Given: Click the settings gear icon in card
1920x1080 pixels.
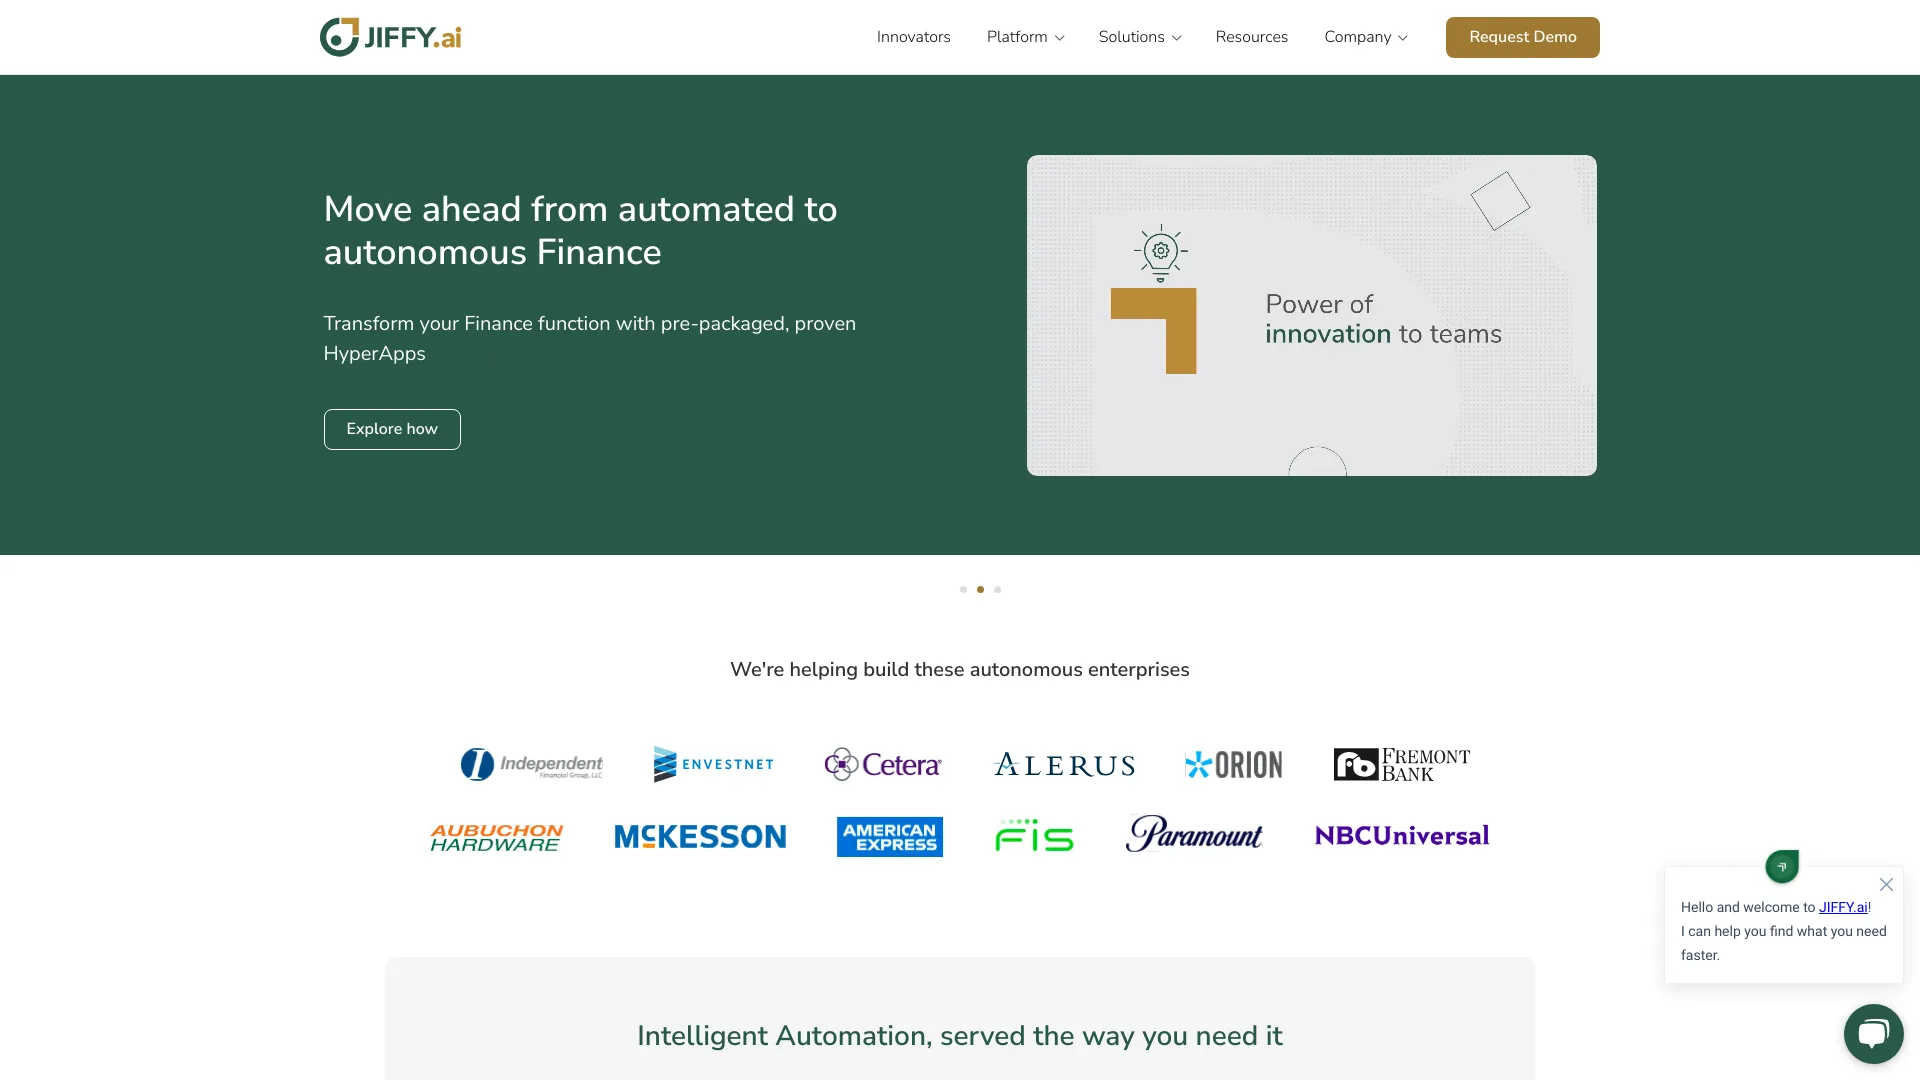Looking at the screenshot, I should tap(1160, 251).
